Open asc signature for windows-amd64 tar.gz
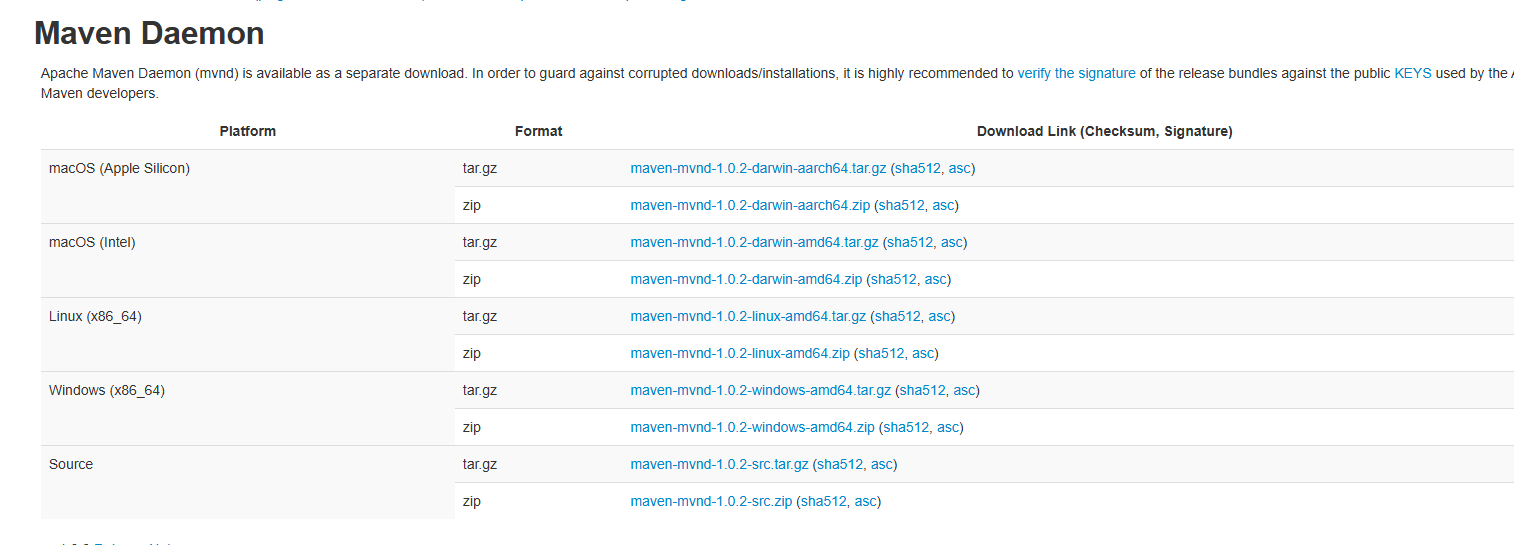The height and width of the screenshot is (545, 1514). pyautogui.click(x=965, y=390)
